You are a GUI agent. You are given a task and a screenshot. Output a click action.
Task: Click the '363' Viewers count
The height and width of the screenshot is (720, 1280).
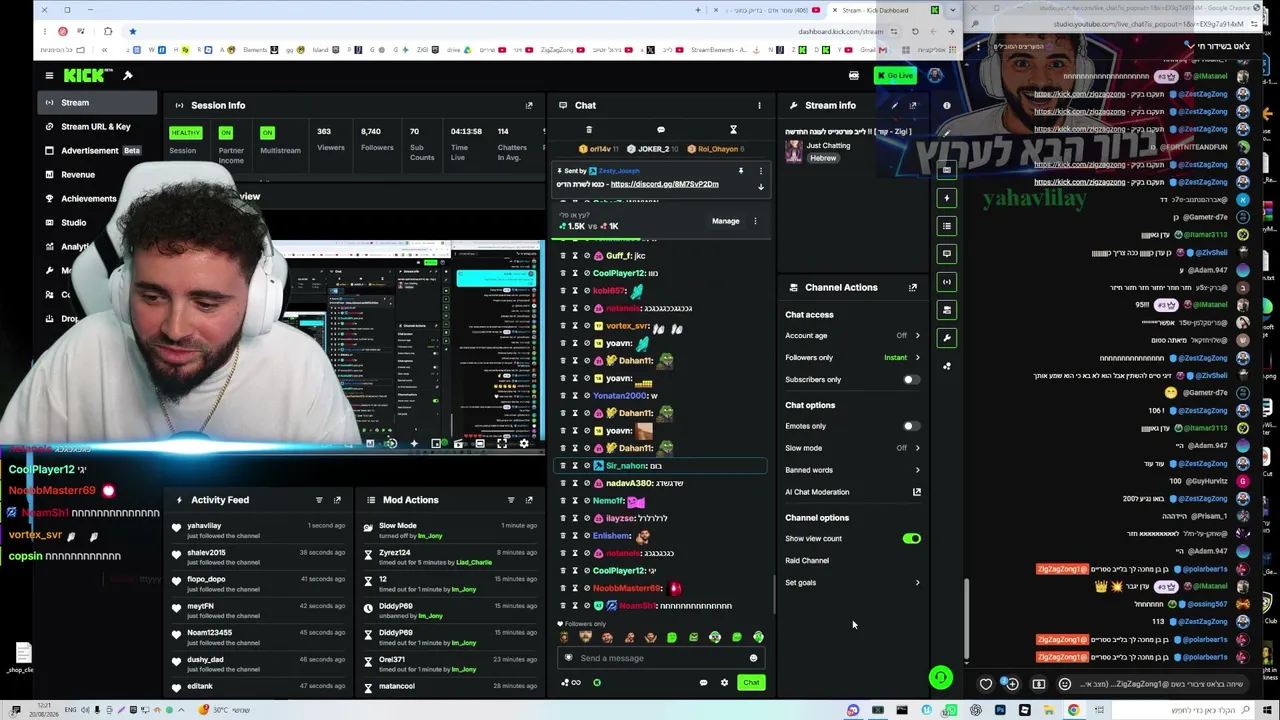click(324, 131)
